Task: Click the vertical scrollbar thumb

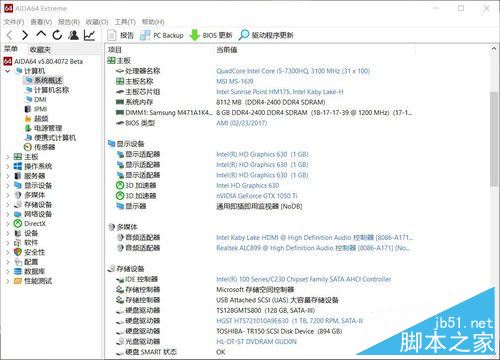Action: [x=494, y=138]
